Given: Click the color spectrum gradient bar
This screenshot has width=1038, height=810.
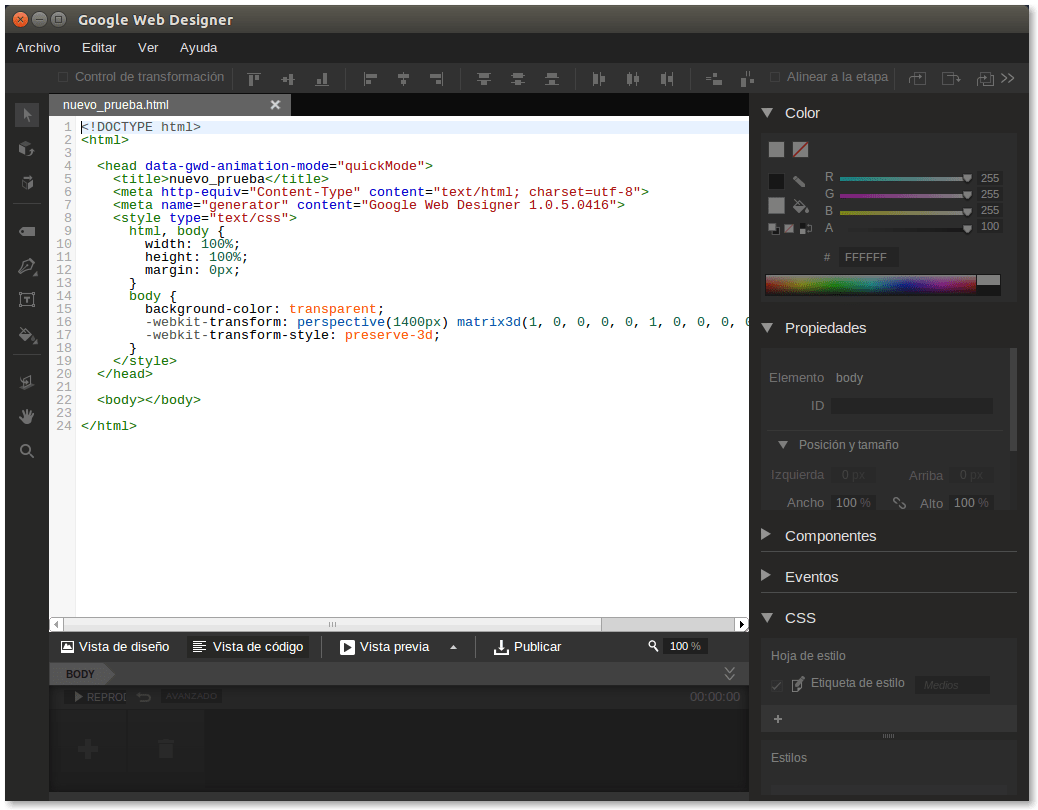Looking at the screenshot, I should [x=869, y=285].
